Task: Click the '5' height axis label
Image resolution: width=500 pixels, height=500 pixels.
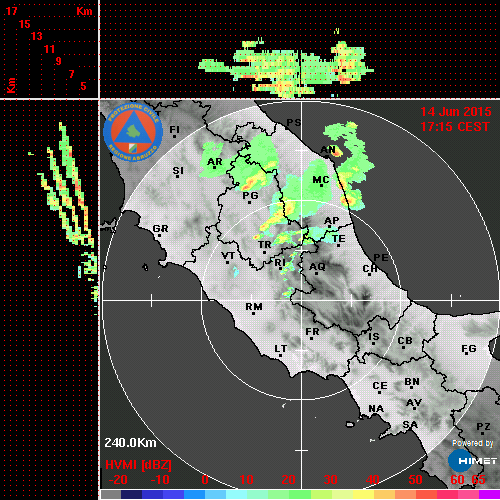Action: pos(83,86)
